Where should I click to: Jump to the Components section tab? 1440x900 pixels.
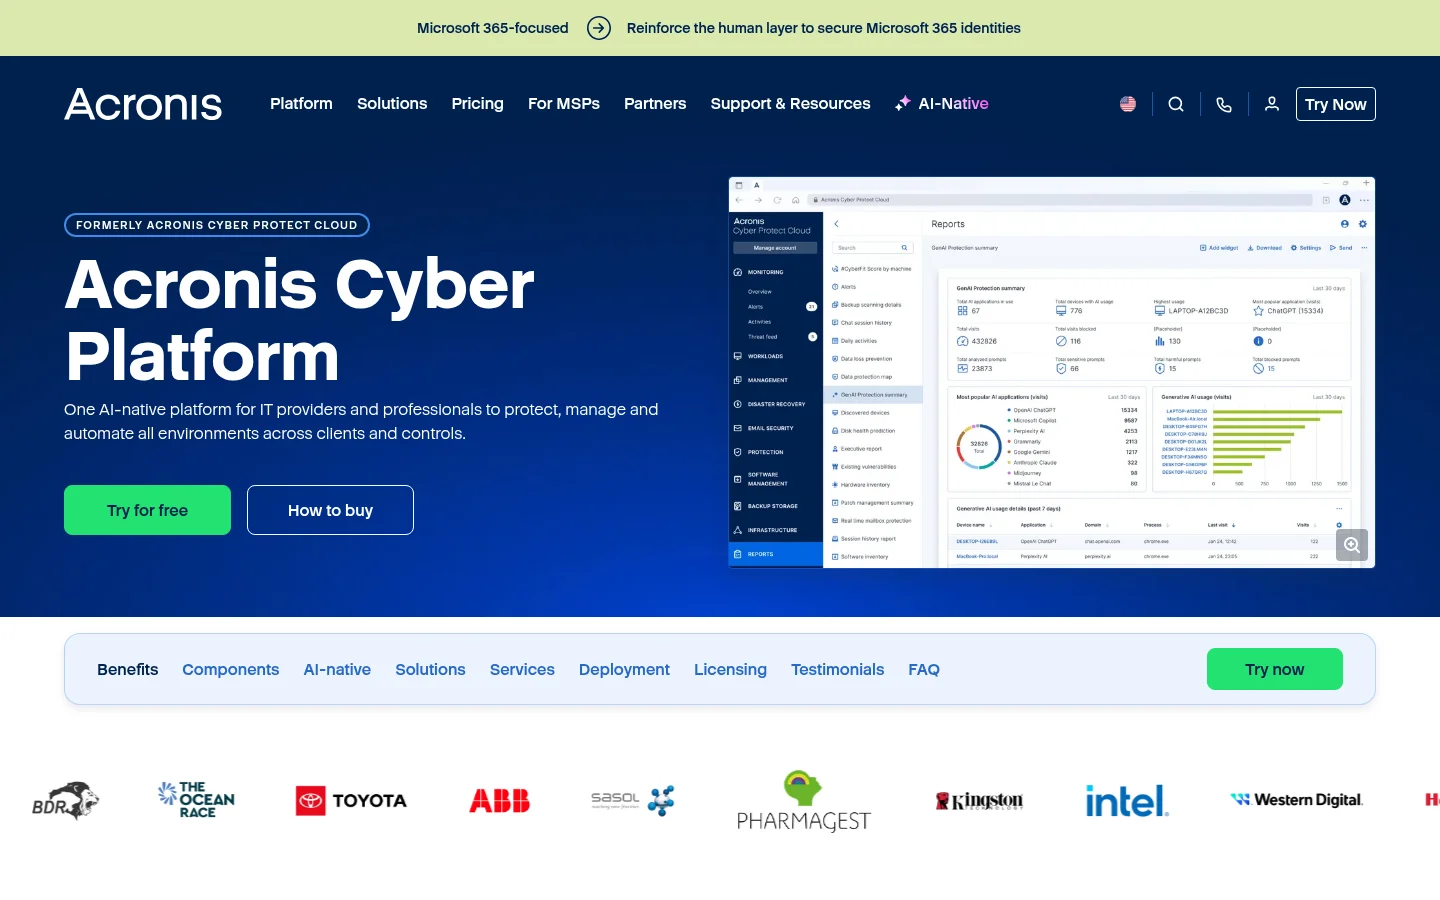click(230, 669)
